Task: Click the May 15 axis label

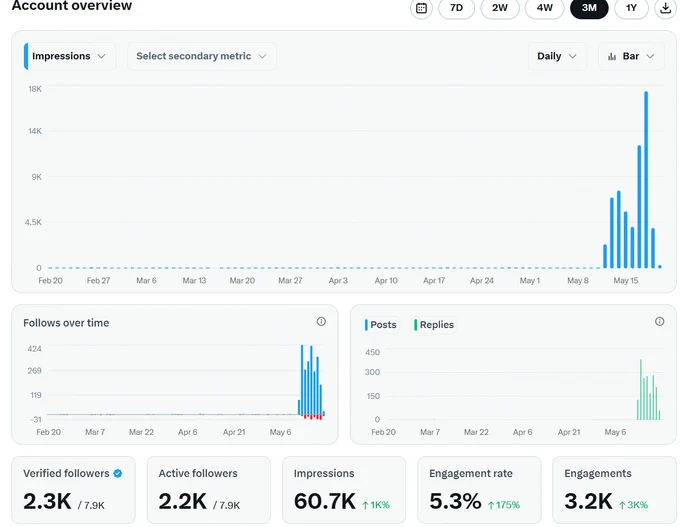Action: pyautogui.click(x=625, y=281)
